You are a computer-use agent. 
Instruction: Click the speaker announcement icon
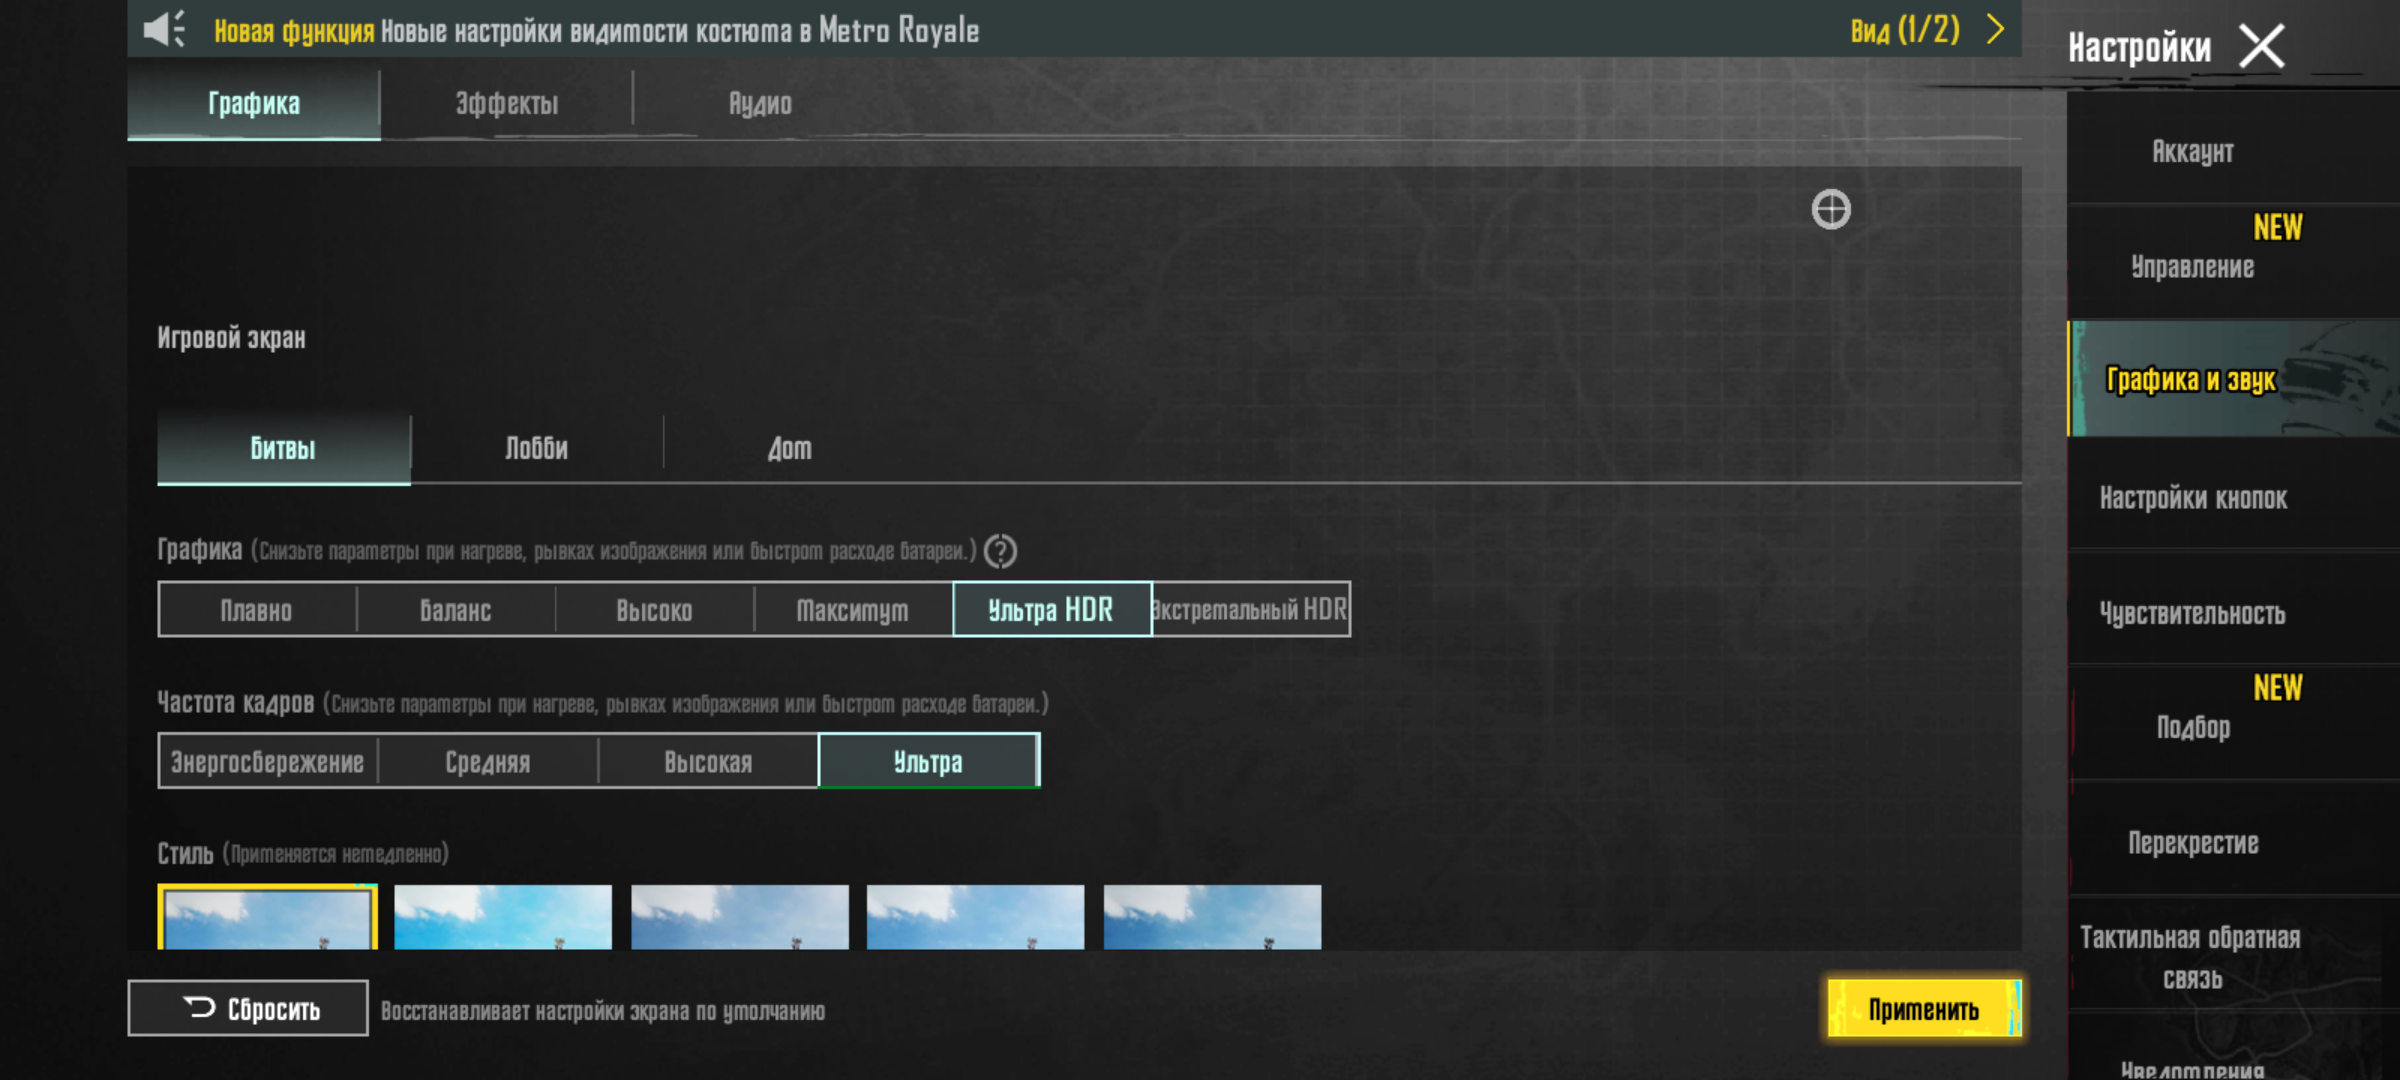pos(164,30)
